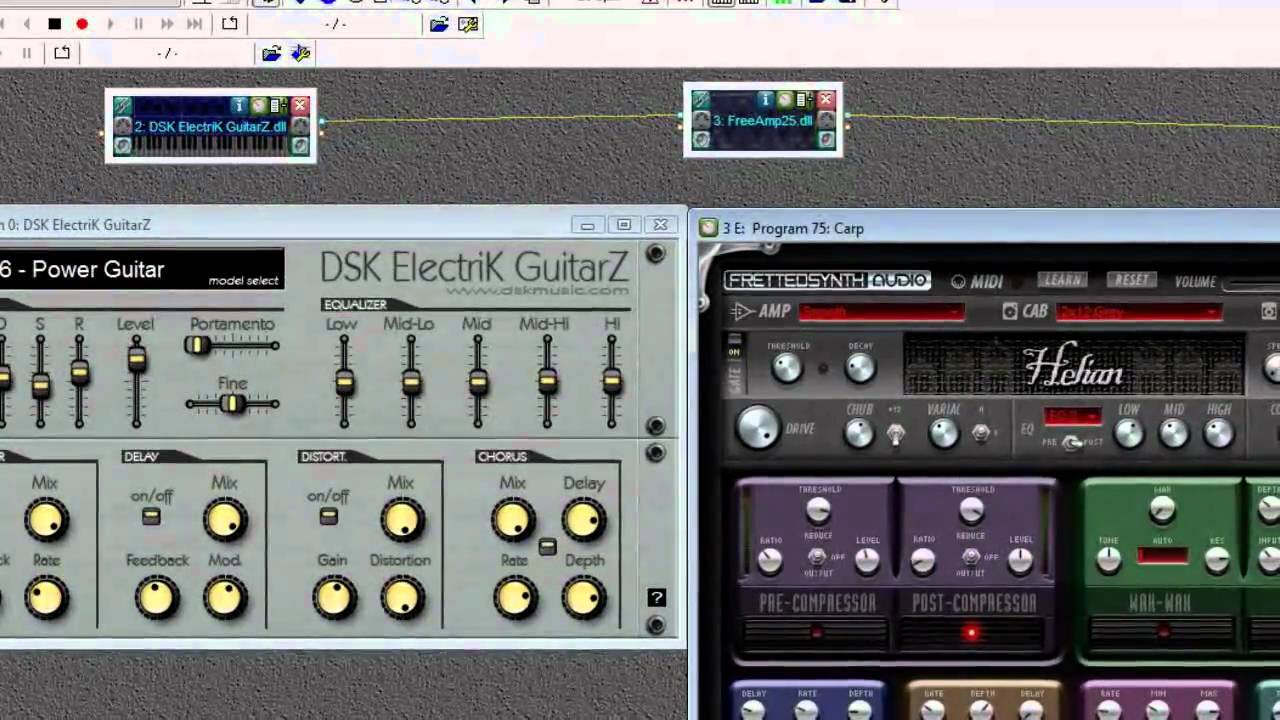Click the upper toolbar fast-forward button

coord(167,24)
